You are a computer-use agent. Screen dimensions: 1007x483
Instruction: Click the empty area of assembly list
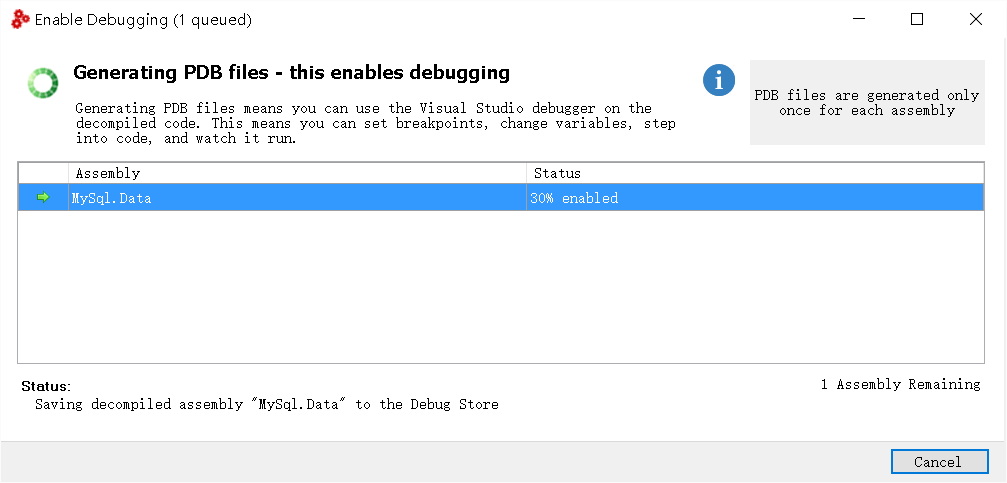(x=501, y=286)
